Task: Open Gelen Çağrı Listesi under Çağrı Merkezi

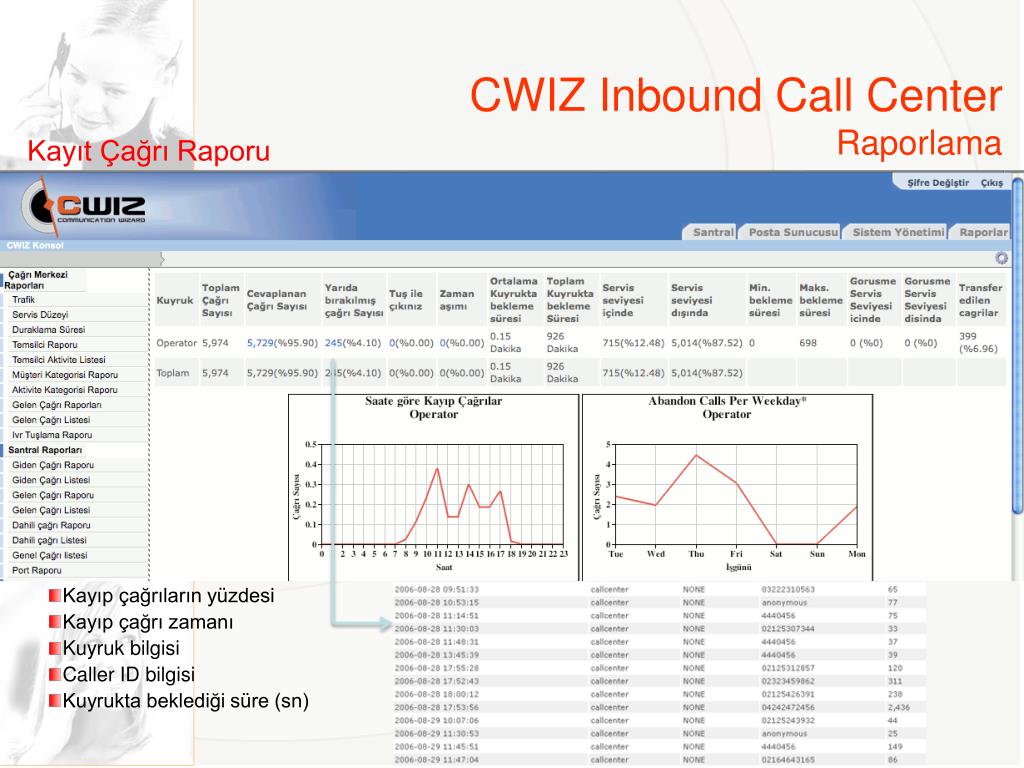Action: (x=51, y=420)
